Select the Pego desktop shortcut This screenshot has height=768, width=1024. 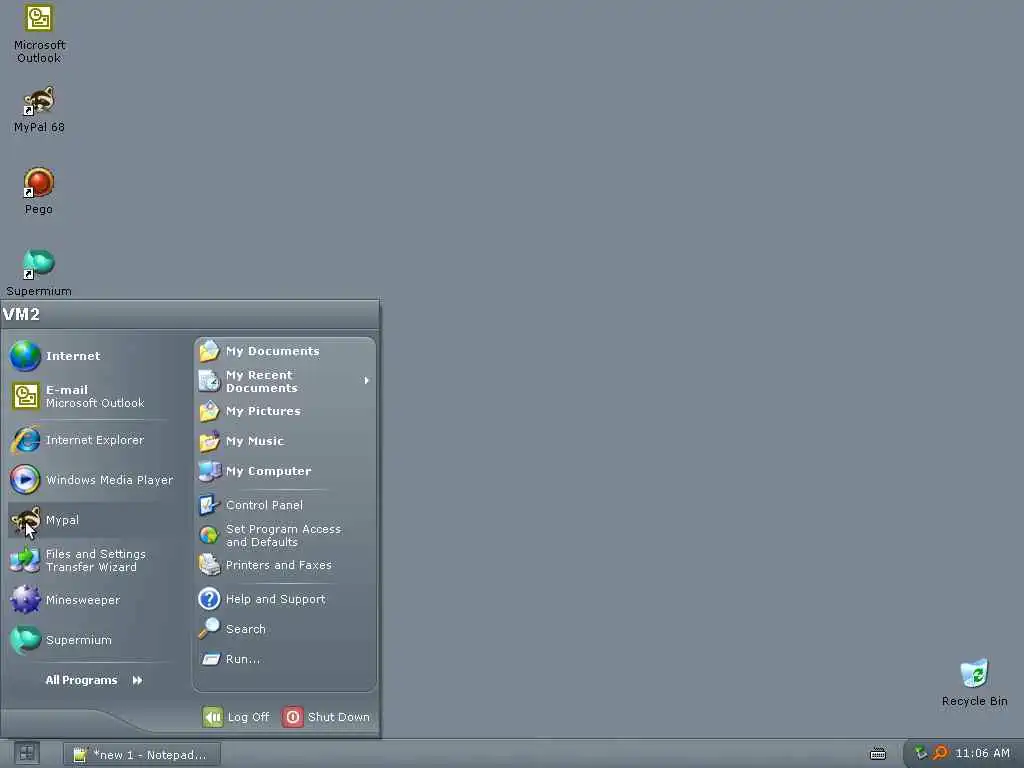pyautogui.click(x=39, y=191)
